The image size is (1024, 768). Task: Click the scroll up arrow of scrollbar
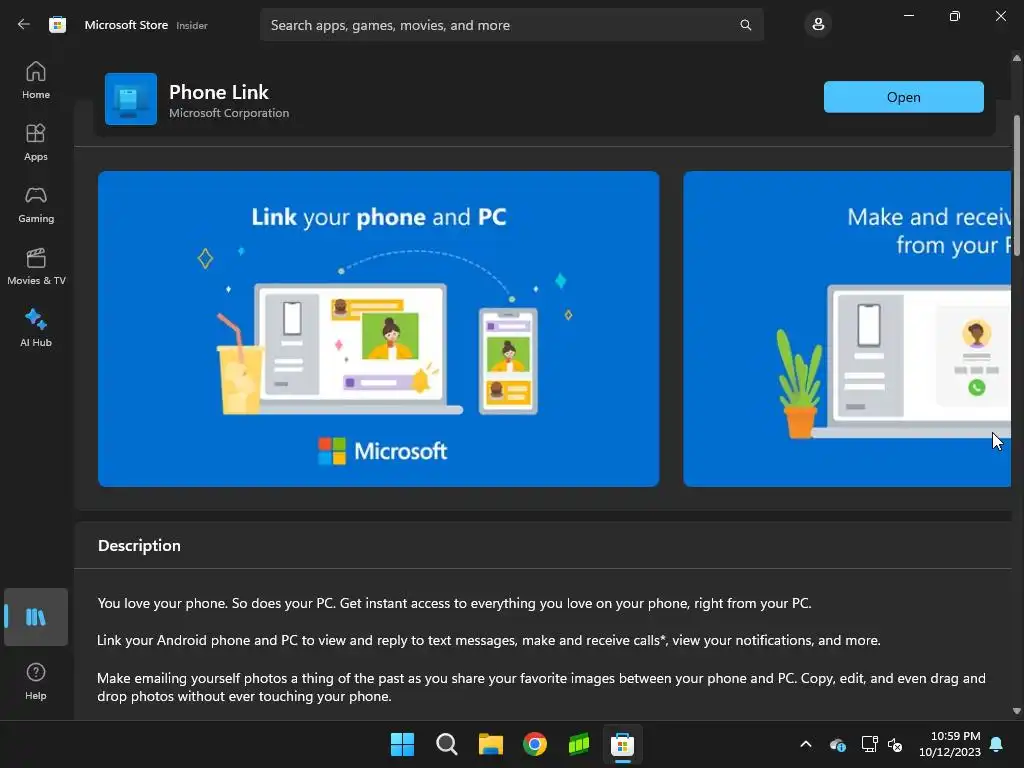[1017, 58]
